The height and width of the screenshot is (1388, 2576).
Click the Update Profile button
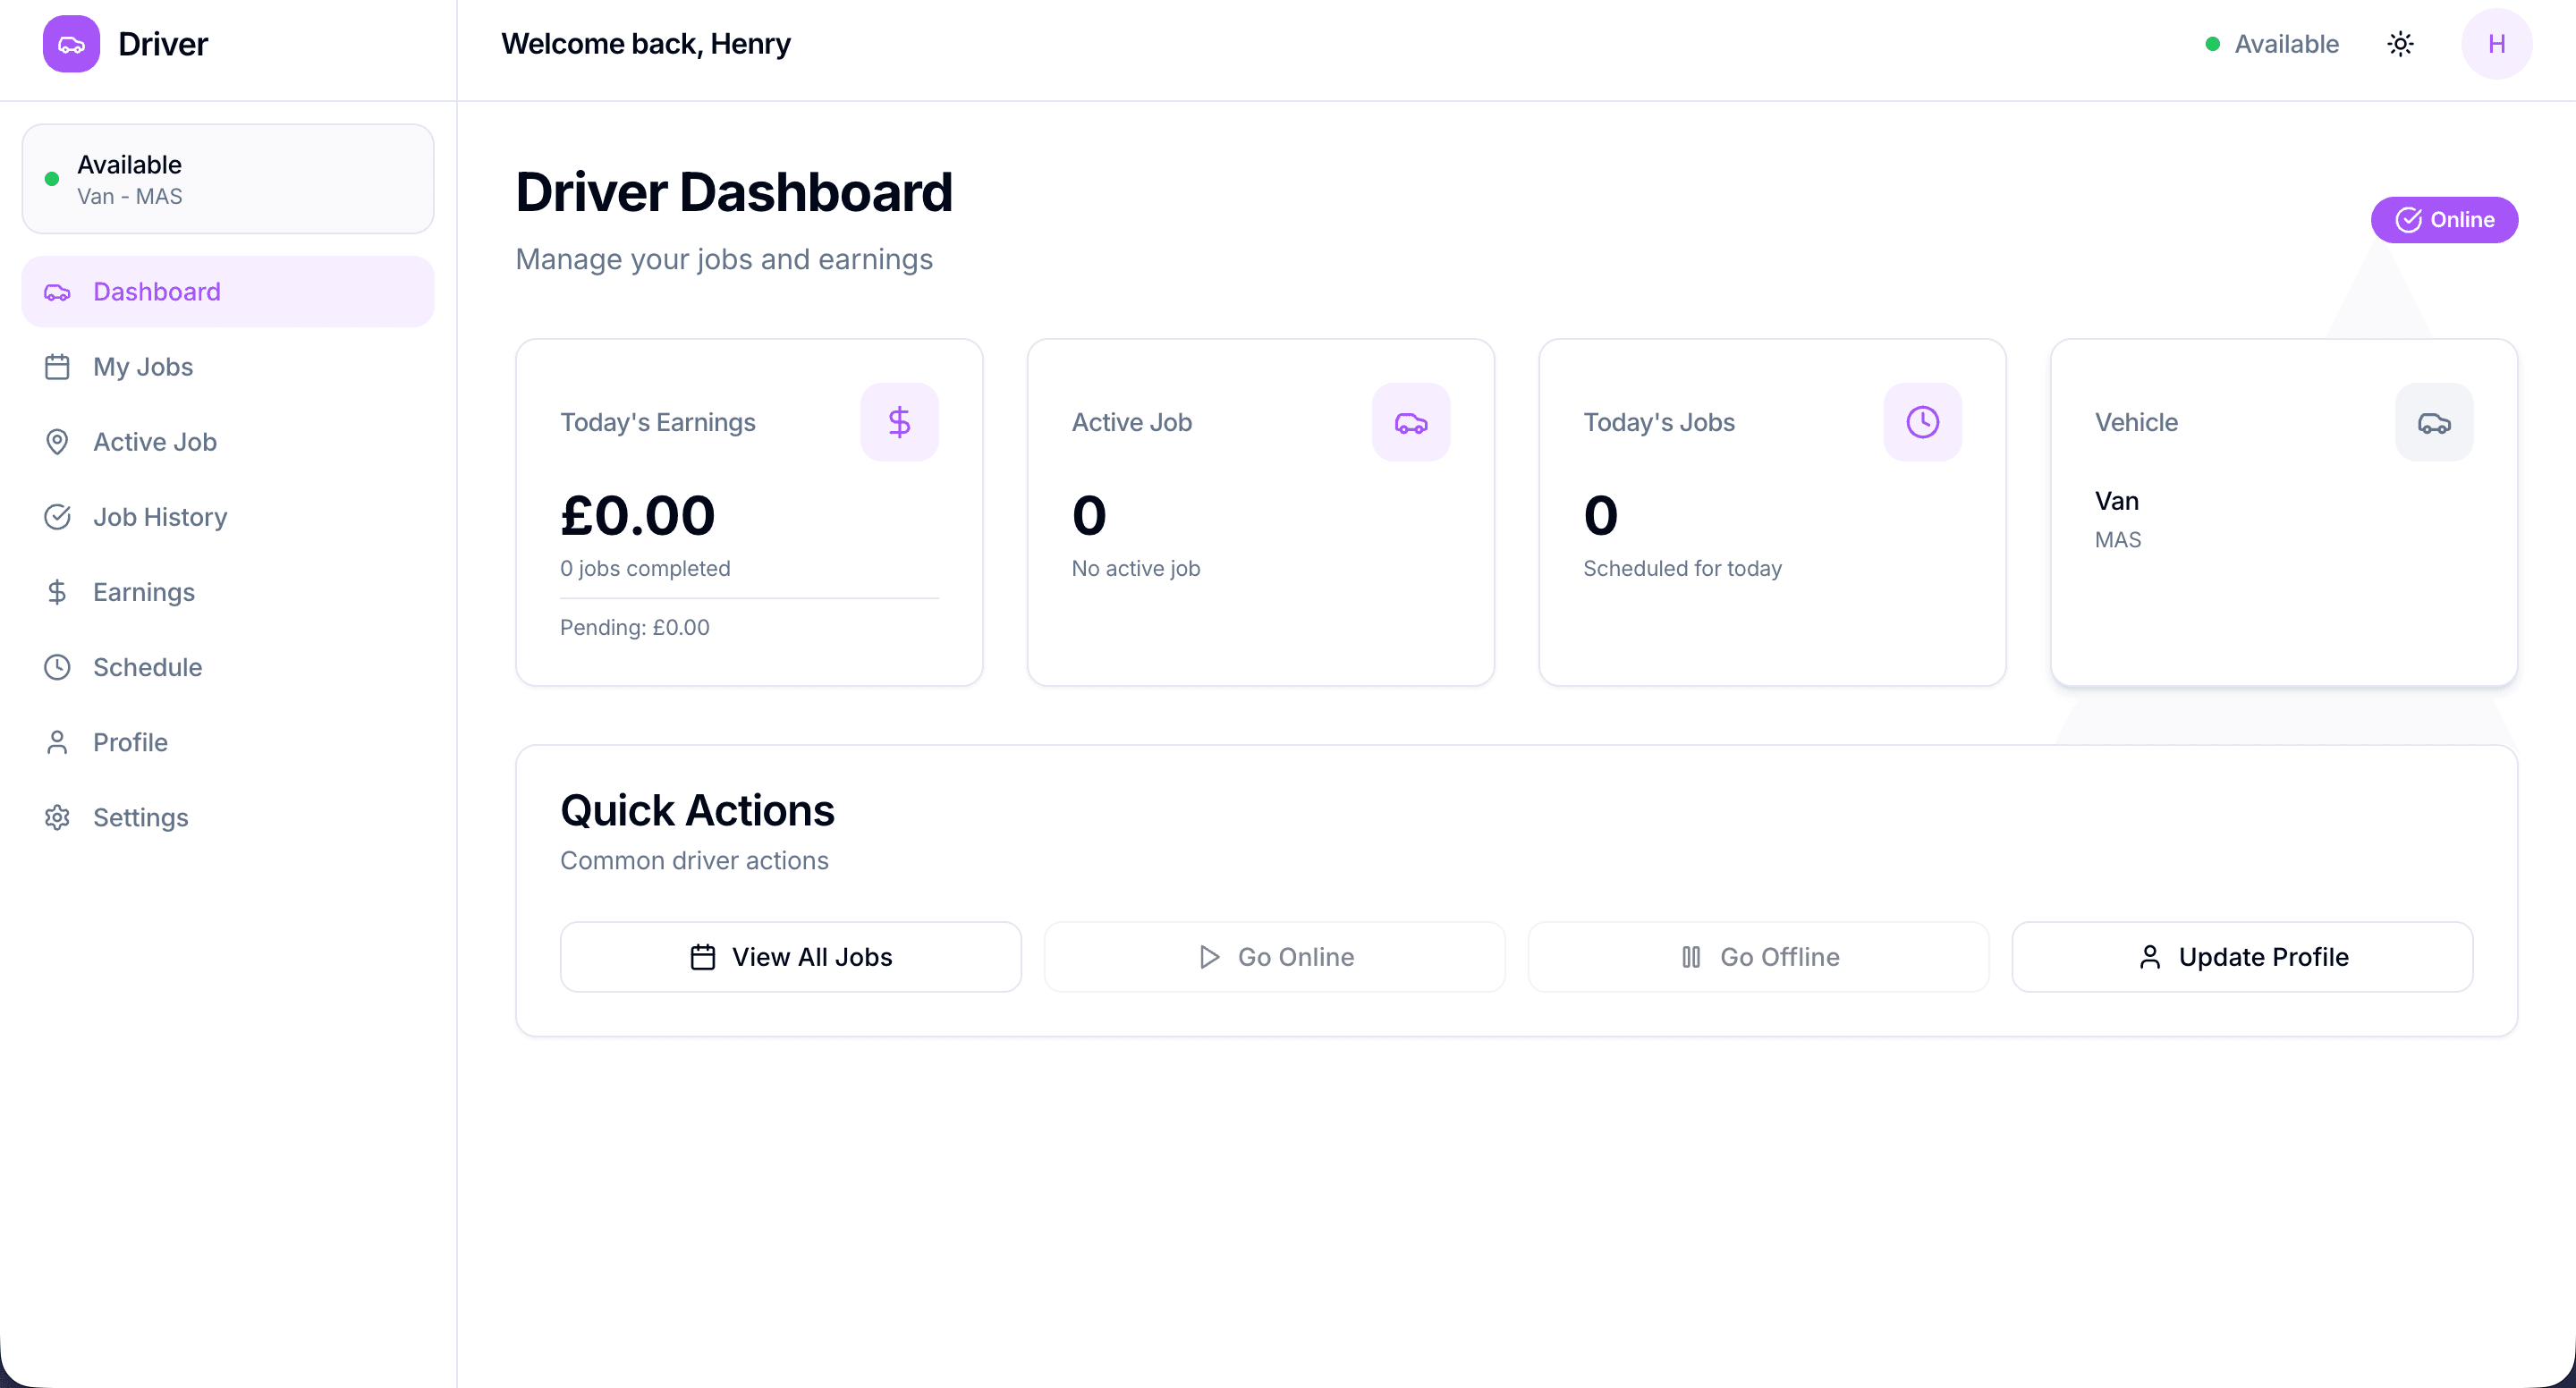(2242, 957)
